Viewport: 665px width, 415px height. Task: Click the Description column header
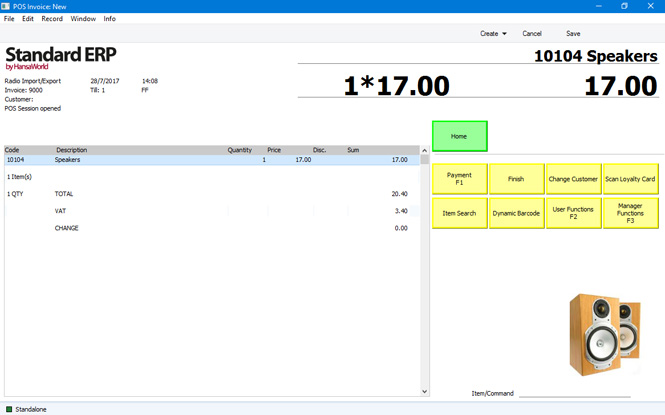pos(72,150)
